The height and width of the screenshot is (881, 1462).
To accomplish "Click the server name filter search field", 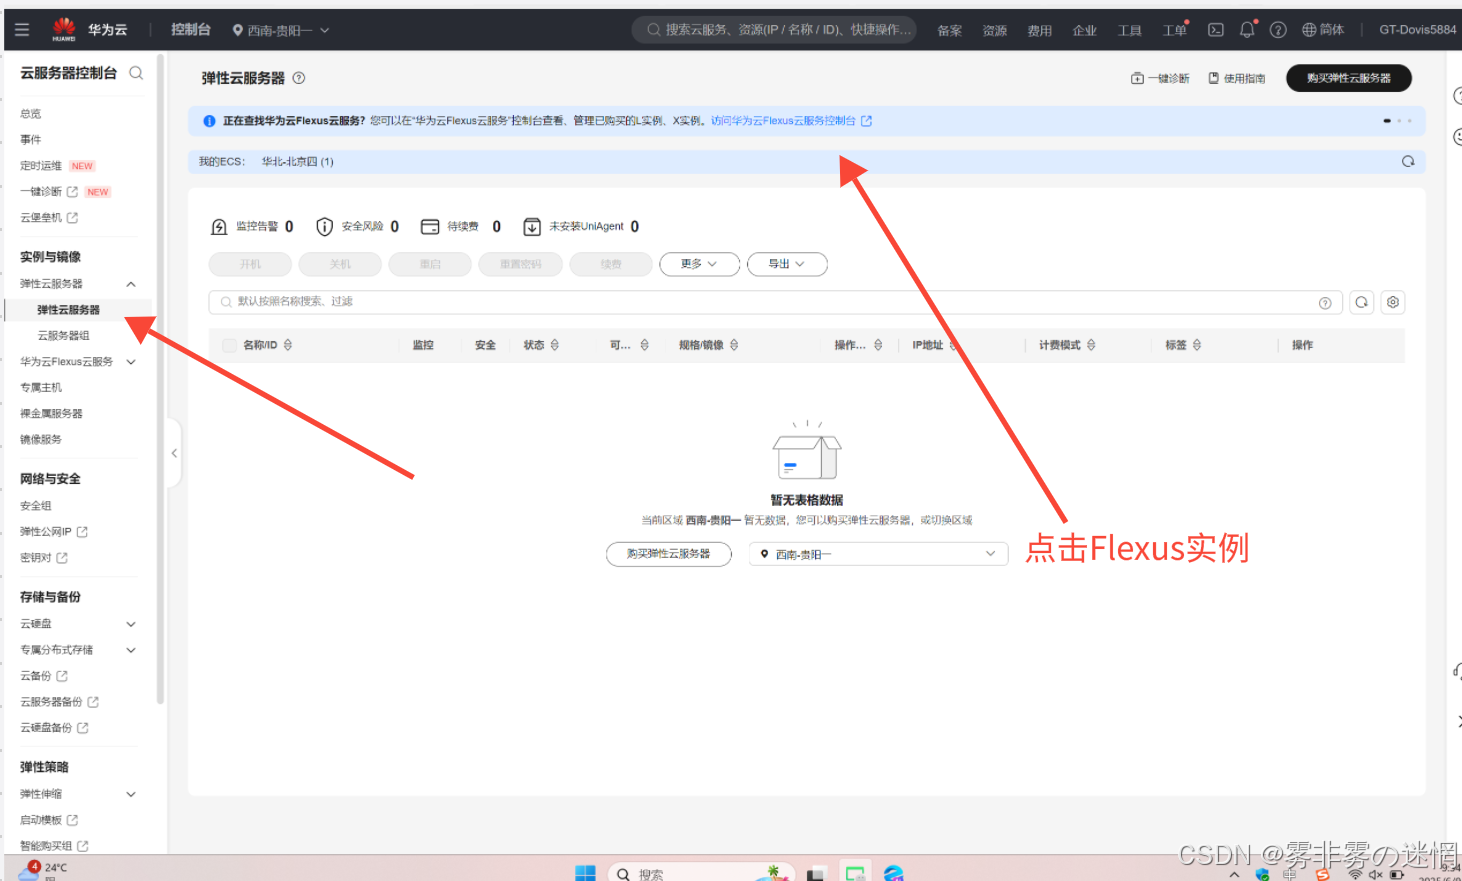I will pos(760,302).
